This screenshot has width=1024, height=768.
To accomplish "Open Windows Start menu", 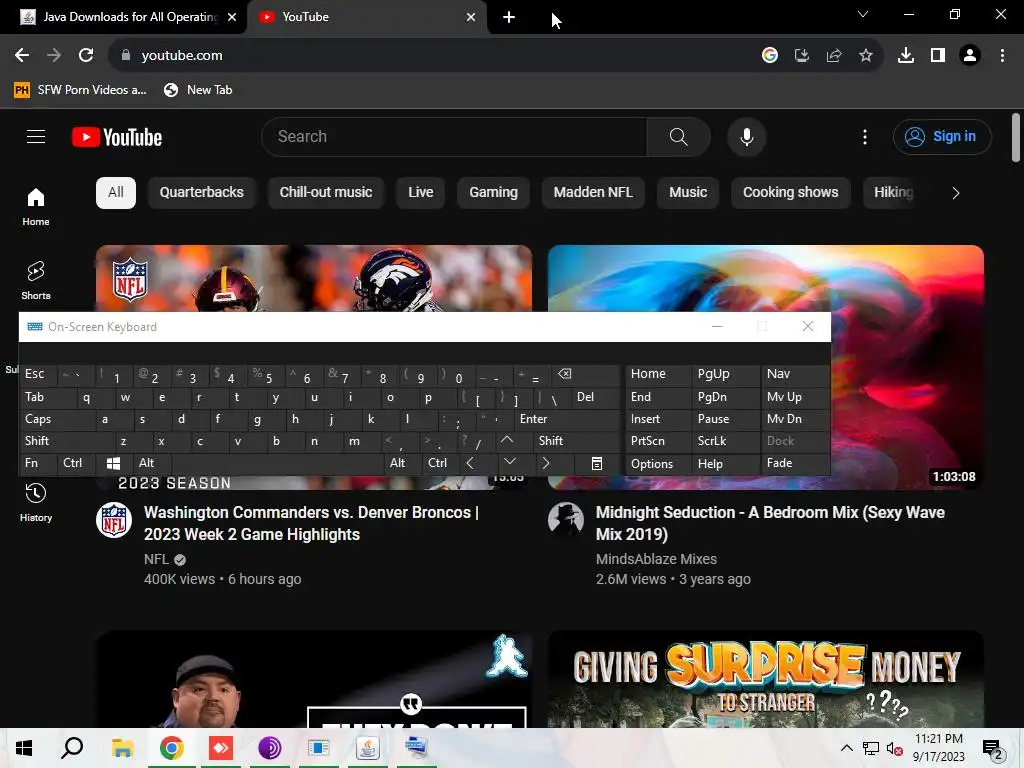I will (x=24, y=748).
